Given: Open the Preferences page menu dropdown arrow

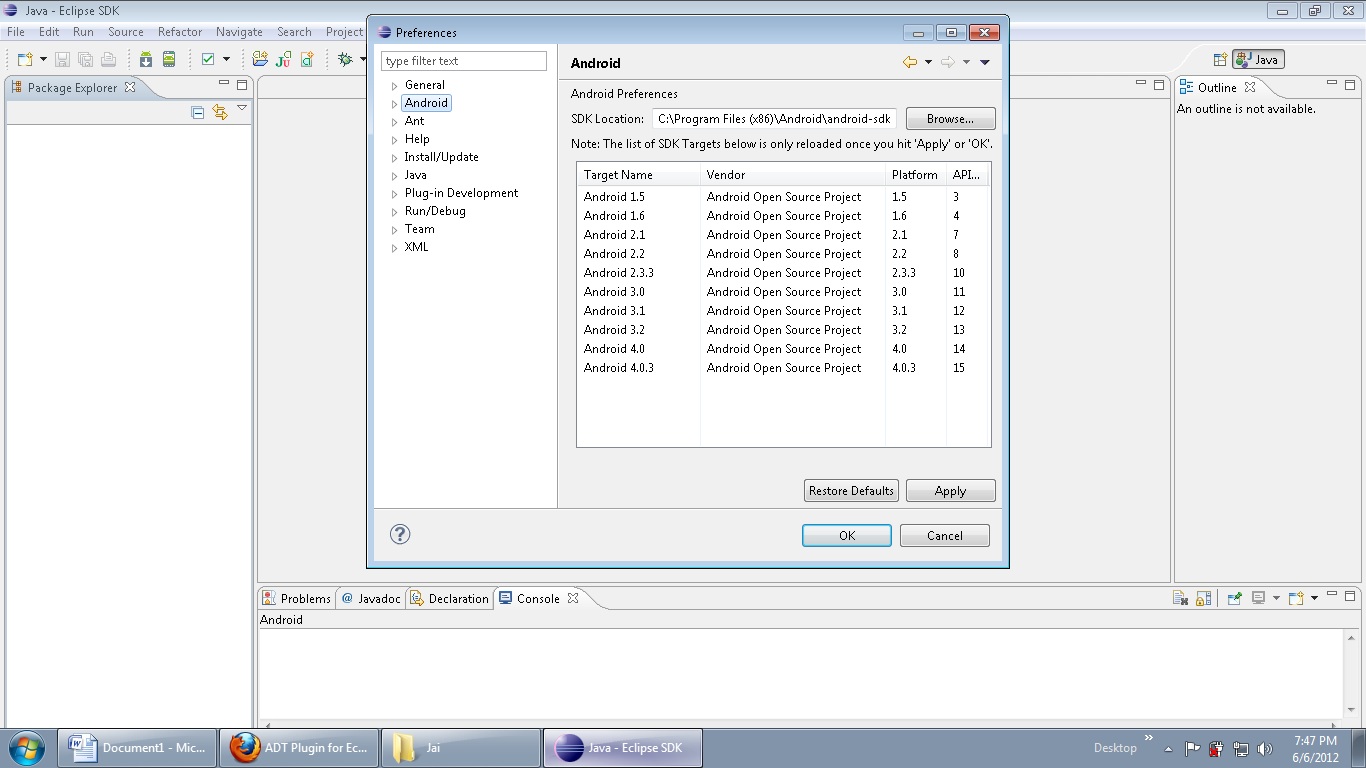Looking at the screenshot, I should (x=985, y=62).
